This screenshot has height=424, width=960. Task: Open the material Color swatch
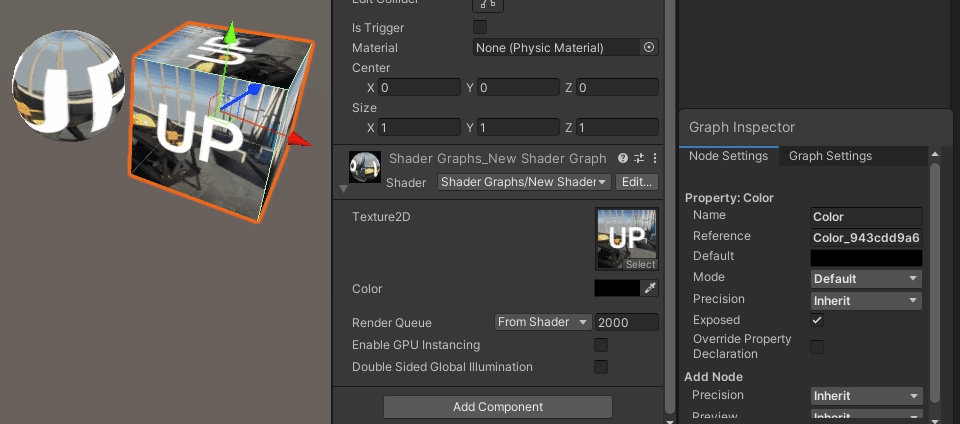[x=617, y=289]
